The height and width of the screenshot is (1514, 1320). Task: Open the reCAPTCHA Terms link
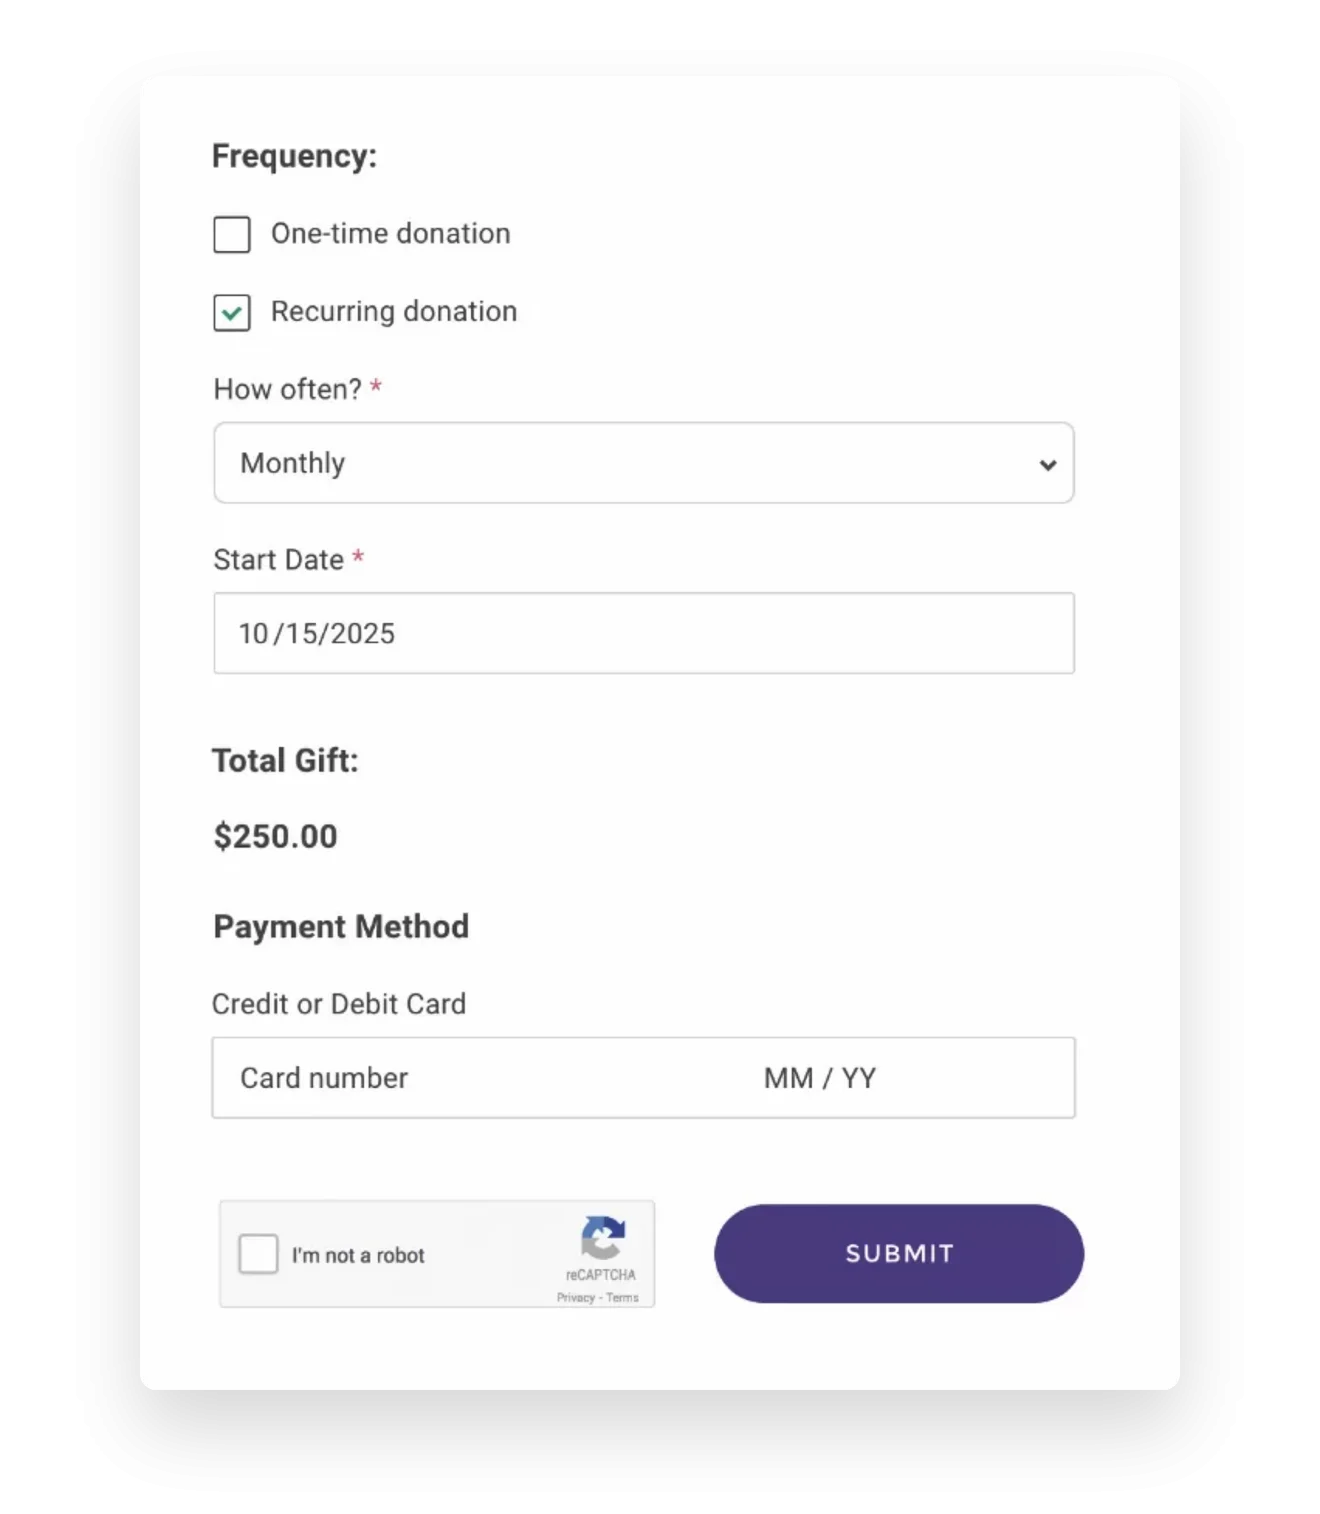[x=622, y=1298]
